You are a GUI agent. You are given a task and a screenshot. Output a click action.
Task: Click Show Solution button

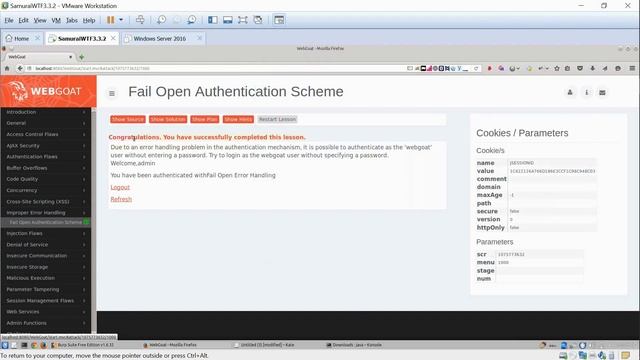click(x=168, y=119)
